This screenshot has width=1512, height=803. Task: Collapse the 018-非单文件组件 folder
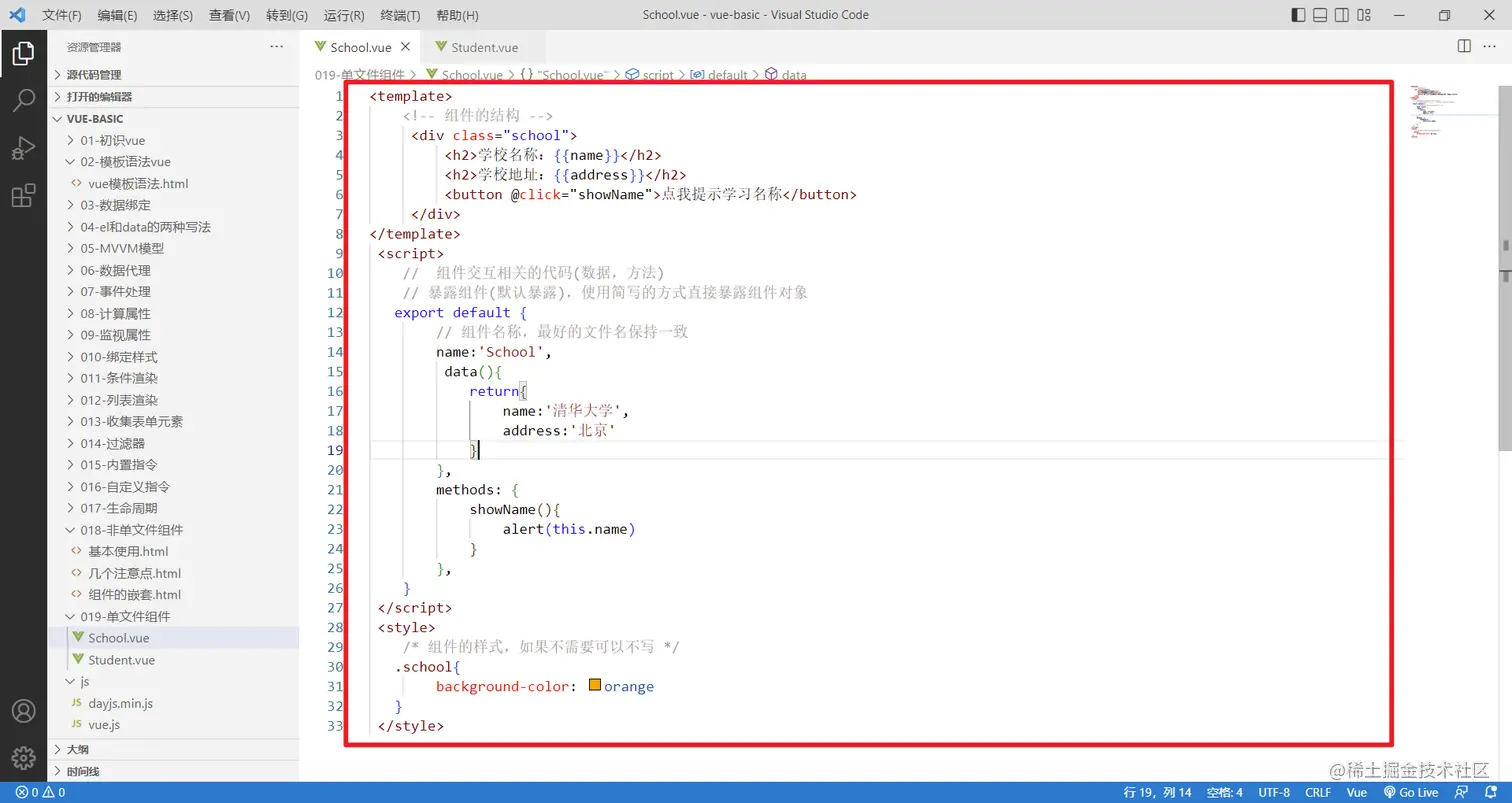point(174,530)
